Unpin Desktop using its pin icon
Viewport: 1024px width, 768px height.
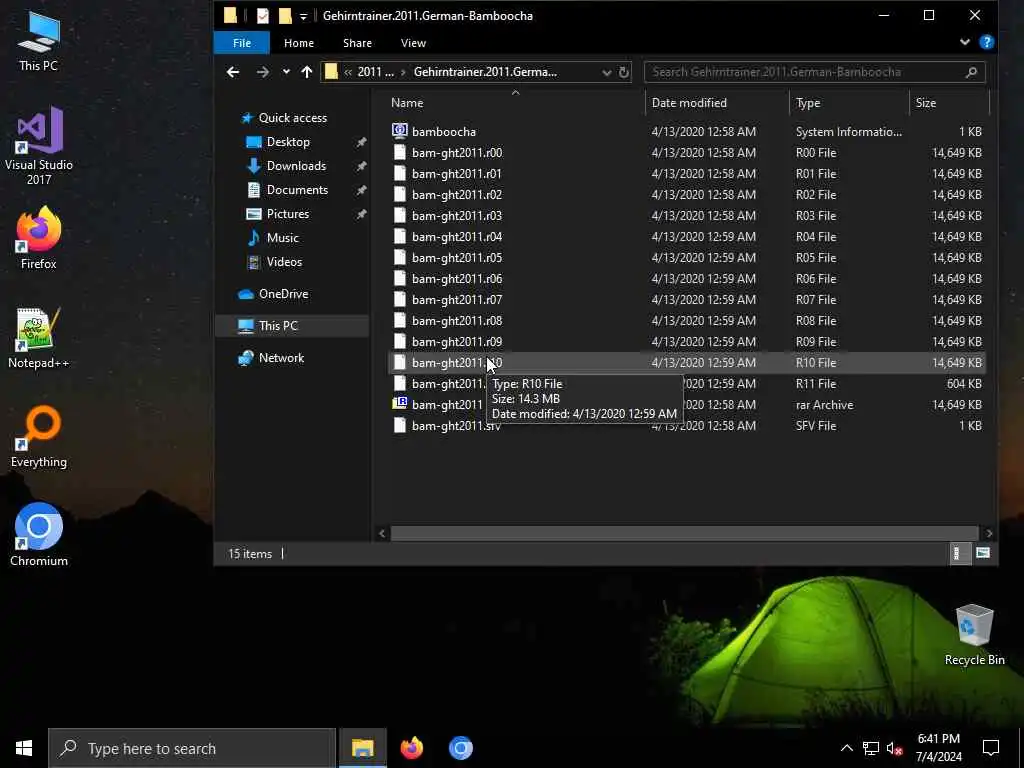pos(361,142)
